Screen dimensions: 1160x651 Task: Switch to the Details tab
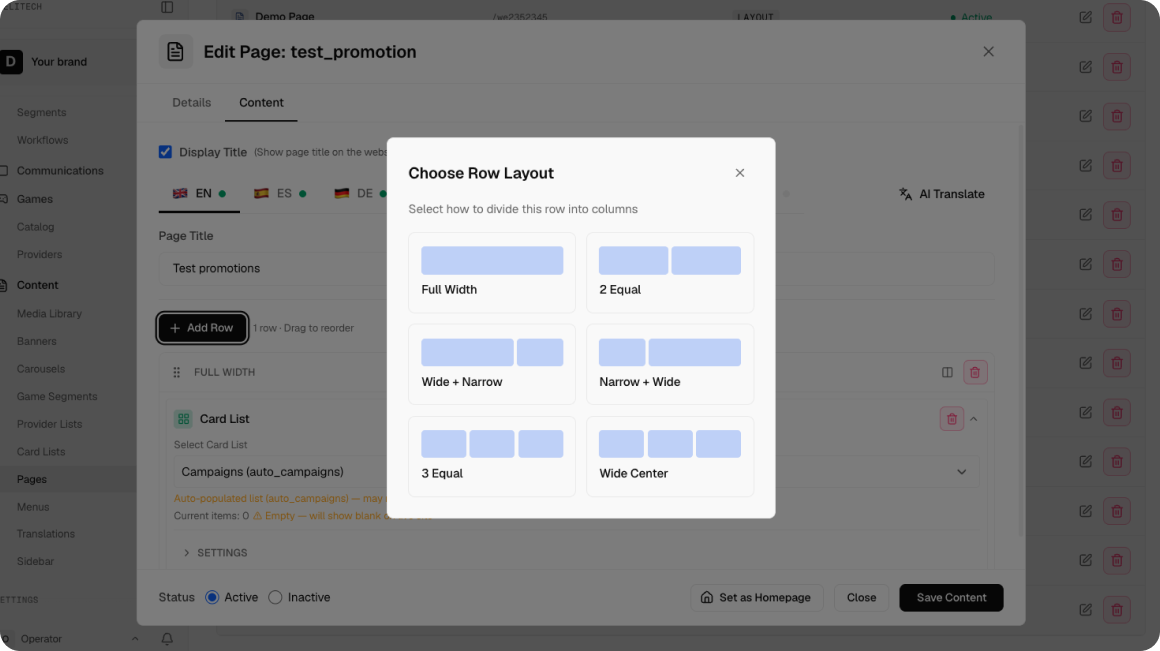tap(192, 103)
